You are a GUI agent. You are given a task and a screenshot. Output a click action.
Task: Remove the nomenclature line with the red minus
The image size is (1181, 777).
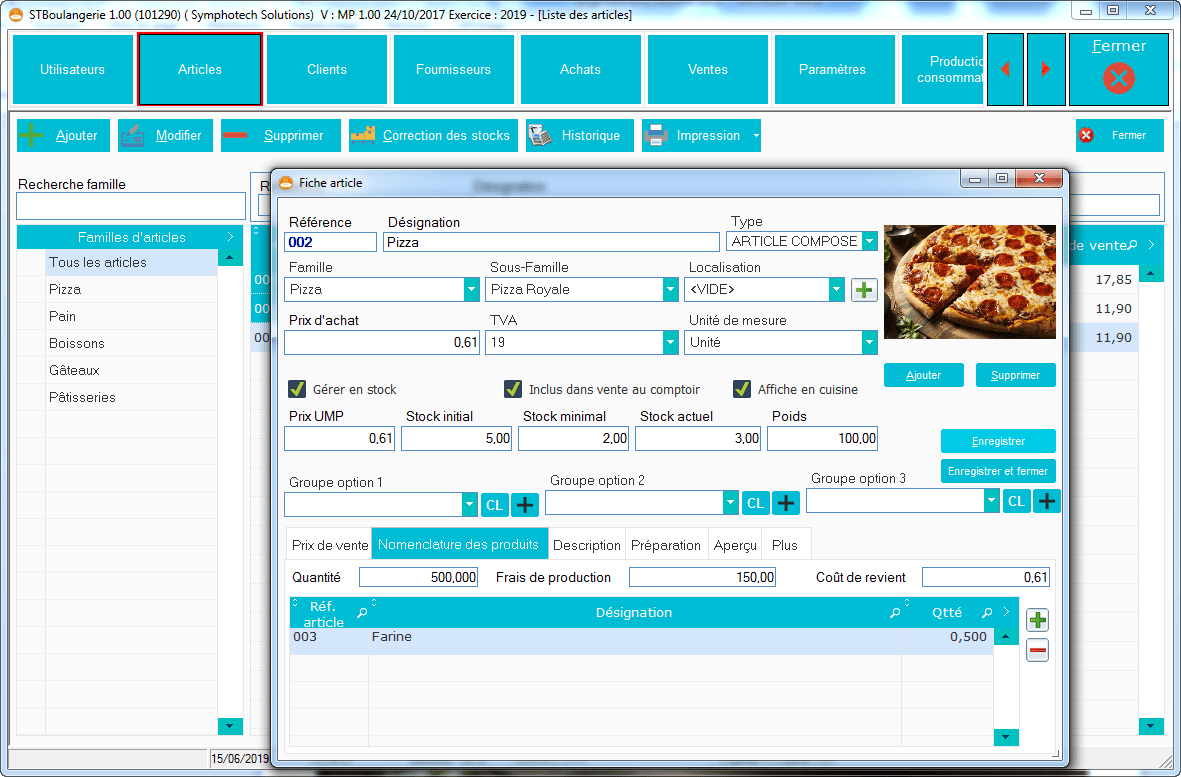(1037, 651)
